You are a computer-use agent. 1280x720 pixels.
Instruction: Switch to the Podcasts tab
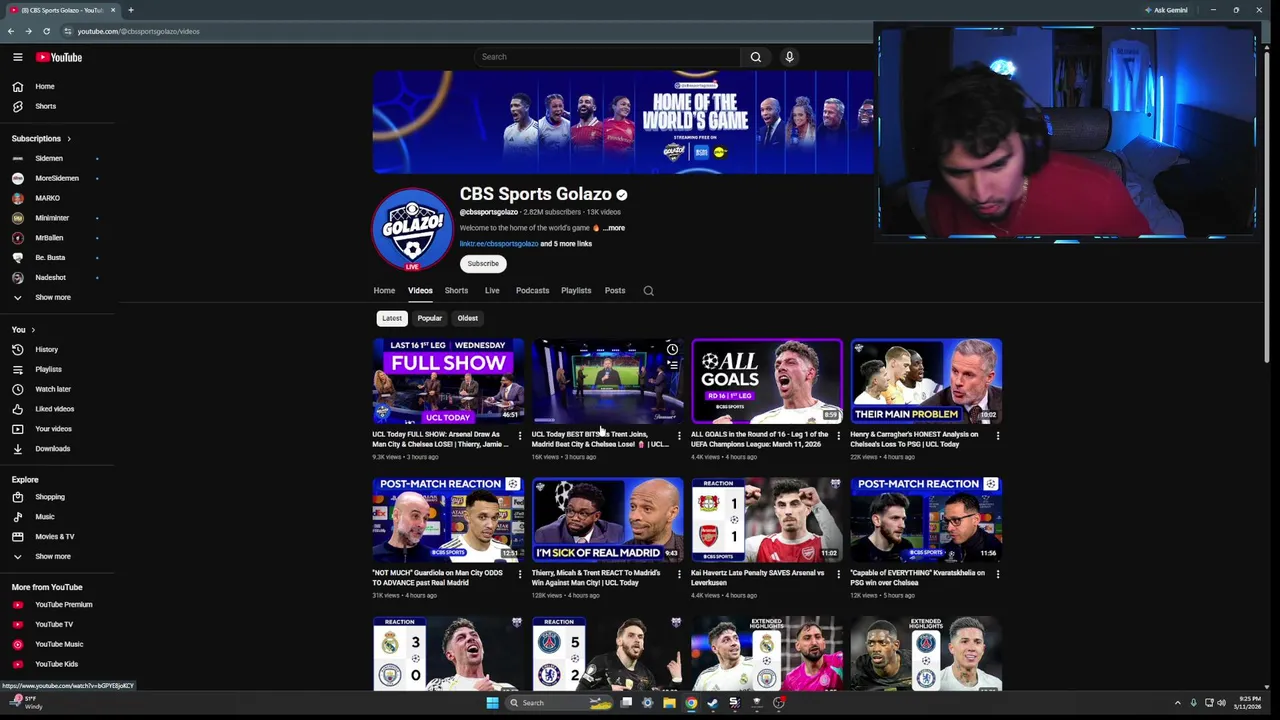pos(532,291)
